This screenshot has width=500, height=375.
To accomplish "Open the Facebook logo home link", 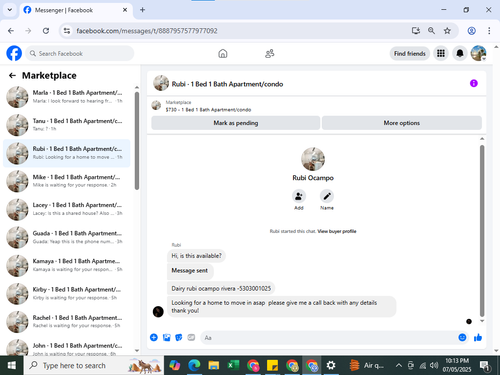I will tap(14, 53).
